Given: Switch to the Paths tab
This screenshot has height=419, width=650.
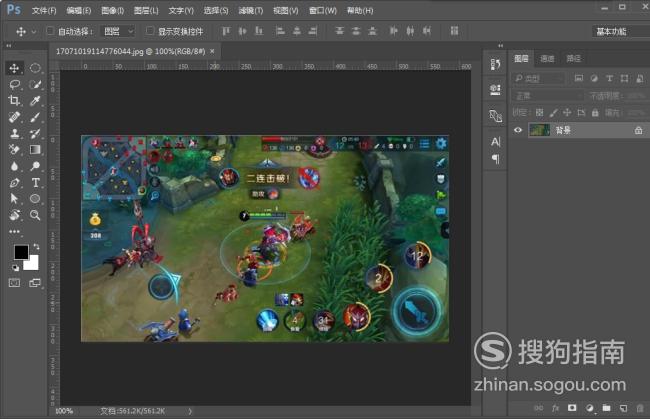Looking at the screenshot, I should click(573, 58).
